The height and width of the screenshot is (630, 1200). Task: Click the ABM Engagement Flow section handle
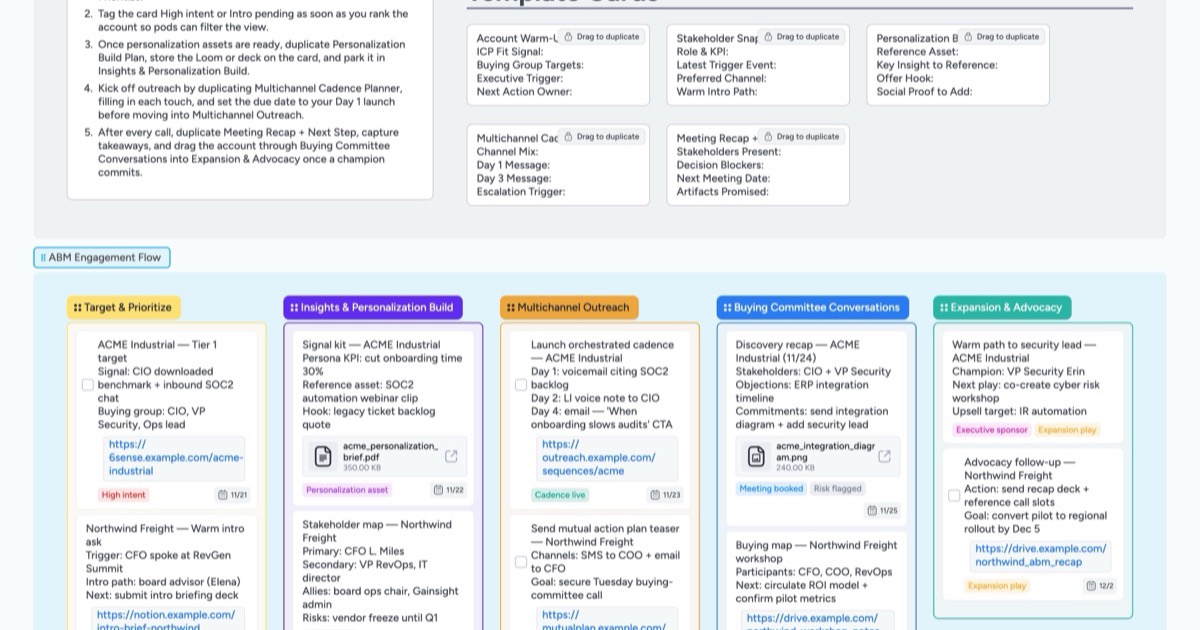[43, 258]
